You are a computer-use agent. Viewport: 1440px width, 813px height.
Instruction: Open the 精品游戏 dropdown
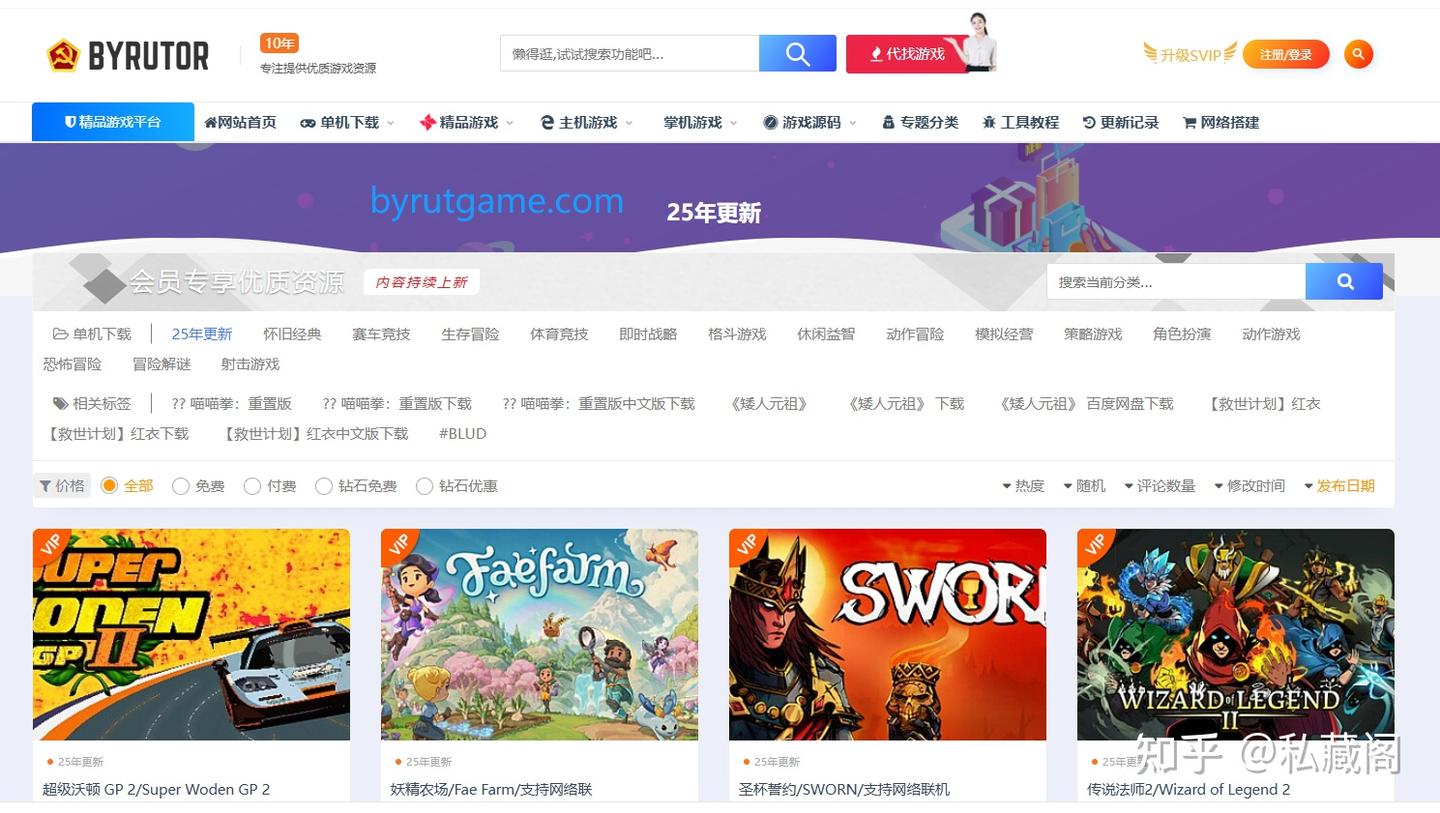465,122
